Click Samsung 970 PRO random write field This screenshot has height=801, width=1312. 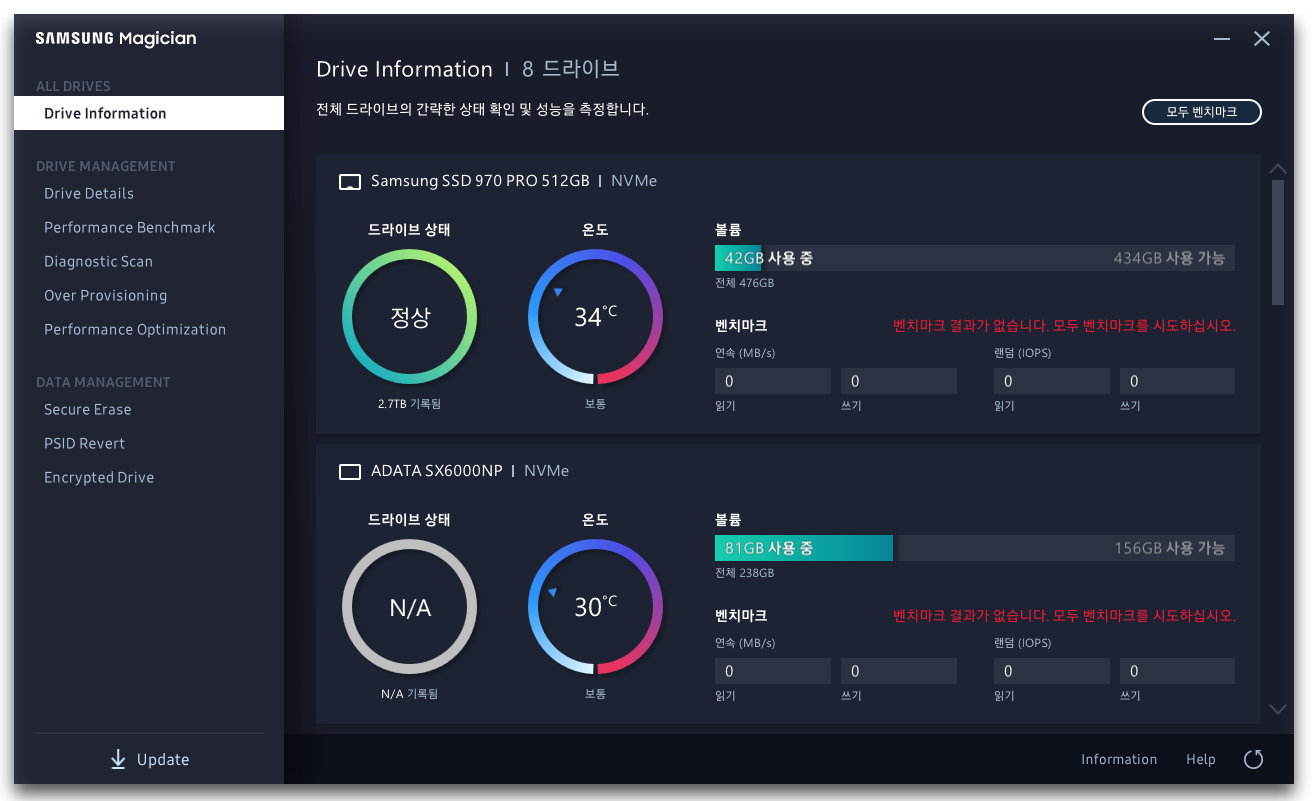pos(1177,381)
